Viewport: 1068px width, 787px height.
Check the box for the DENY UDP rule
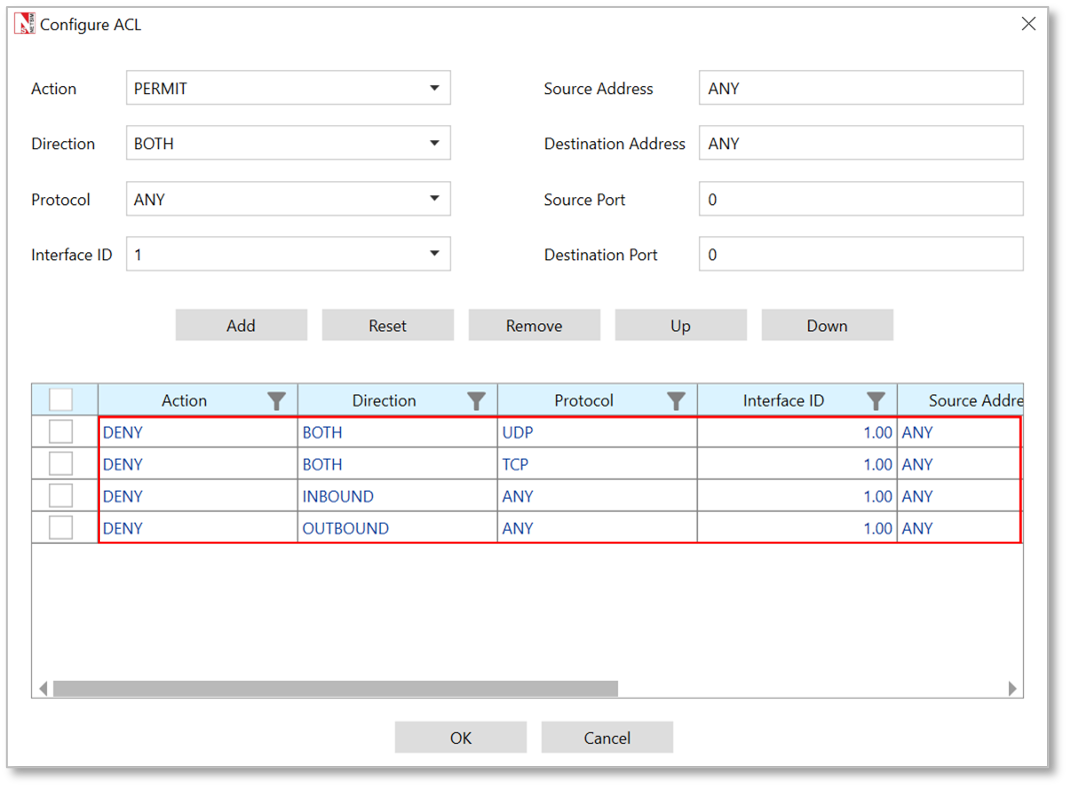pos(61,432)
